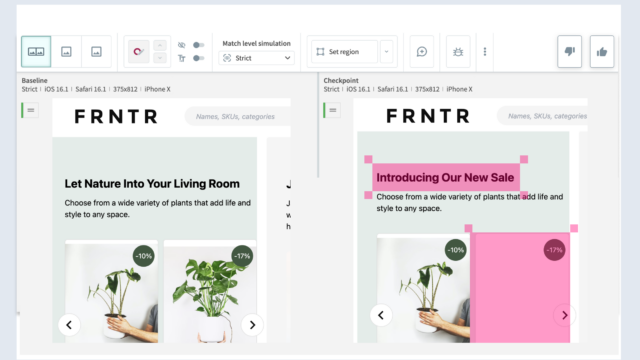Click the crossed-eye visibility icon
The width and height of the screenshot is (640, 360).
[182, 45]
